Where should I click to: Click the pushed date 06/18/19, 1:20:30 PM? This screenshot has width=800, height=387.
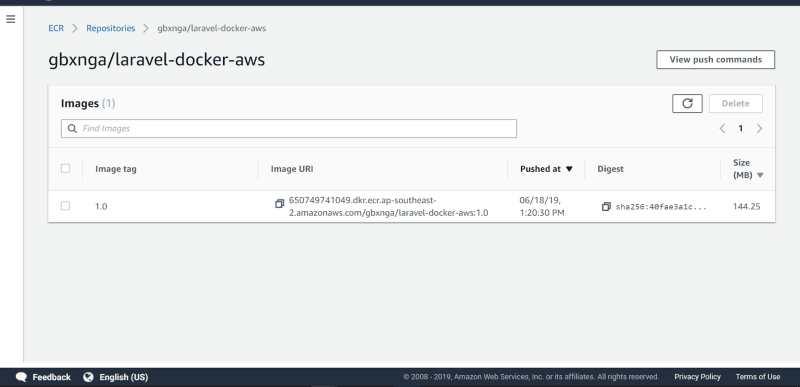pos(542,207)
